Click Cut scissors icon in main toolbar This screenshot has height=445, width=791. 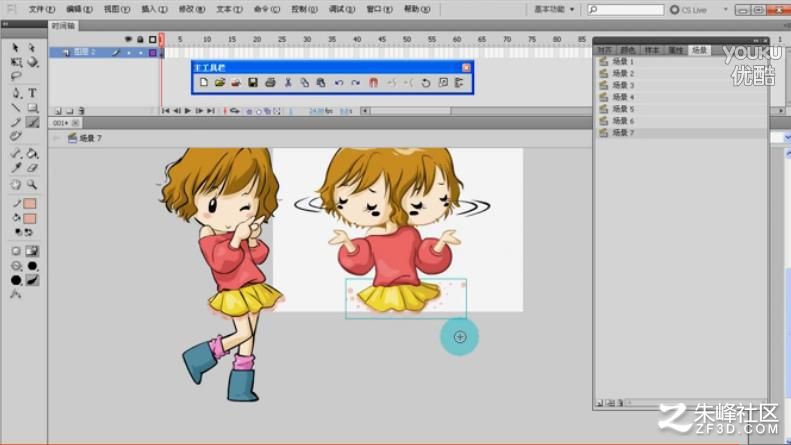[x=288, y=83]
